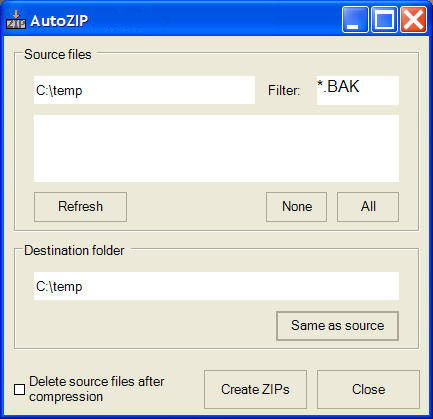This screenshot has height=419, width=433.
Task: Click the 'Filter:' label
Action: click(284, 91)
